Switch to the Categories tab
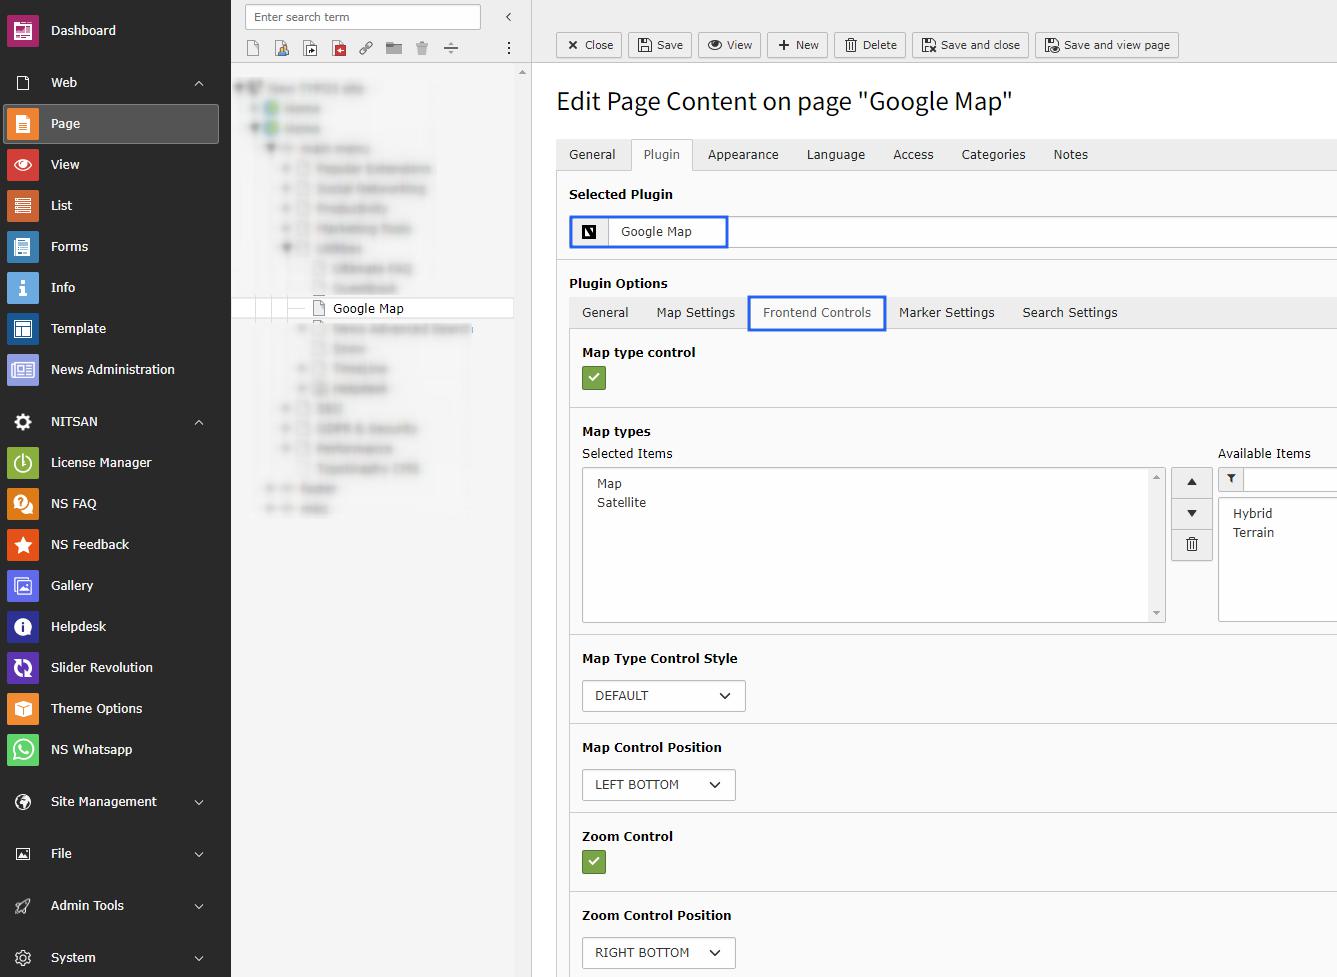 point(993,155)
